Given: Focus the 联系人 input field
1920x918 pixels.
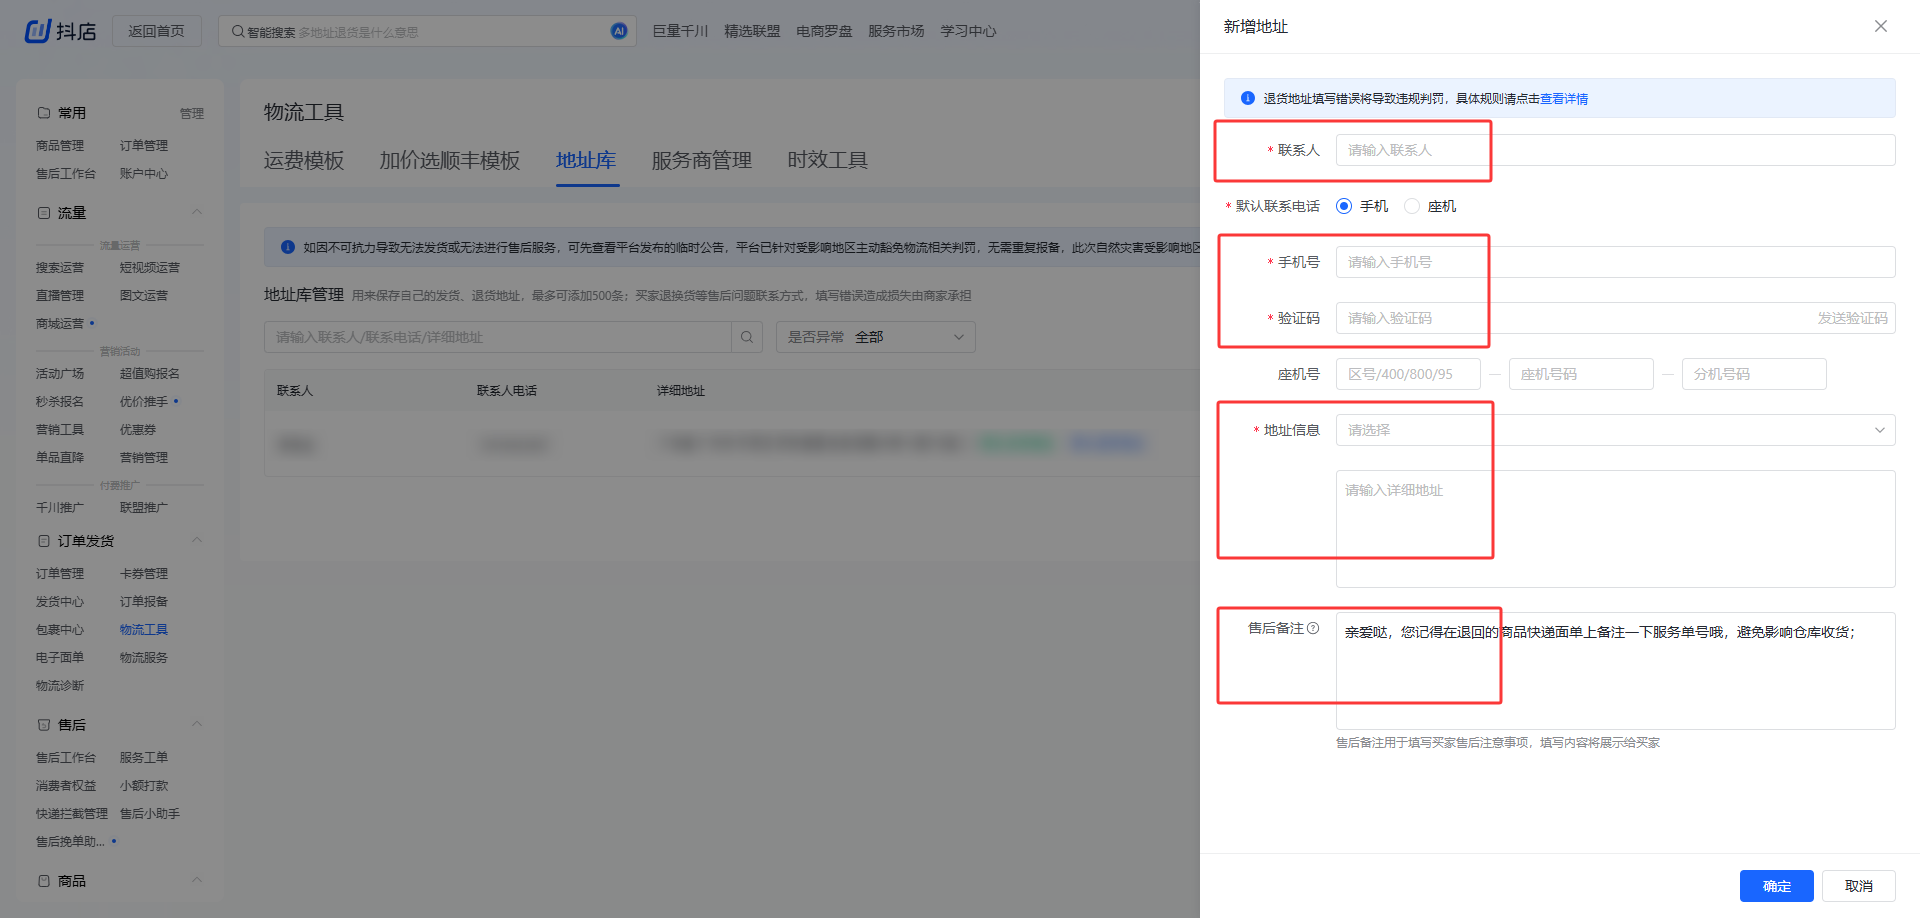Looking at the screenshot, I should point(1614,150).
